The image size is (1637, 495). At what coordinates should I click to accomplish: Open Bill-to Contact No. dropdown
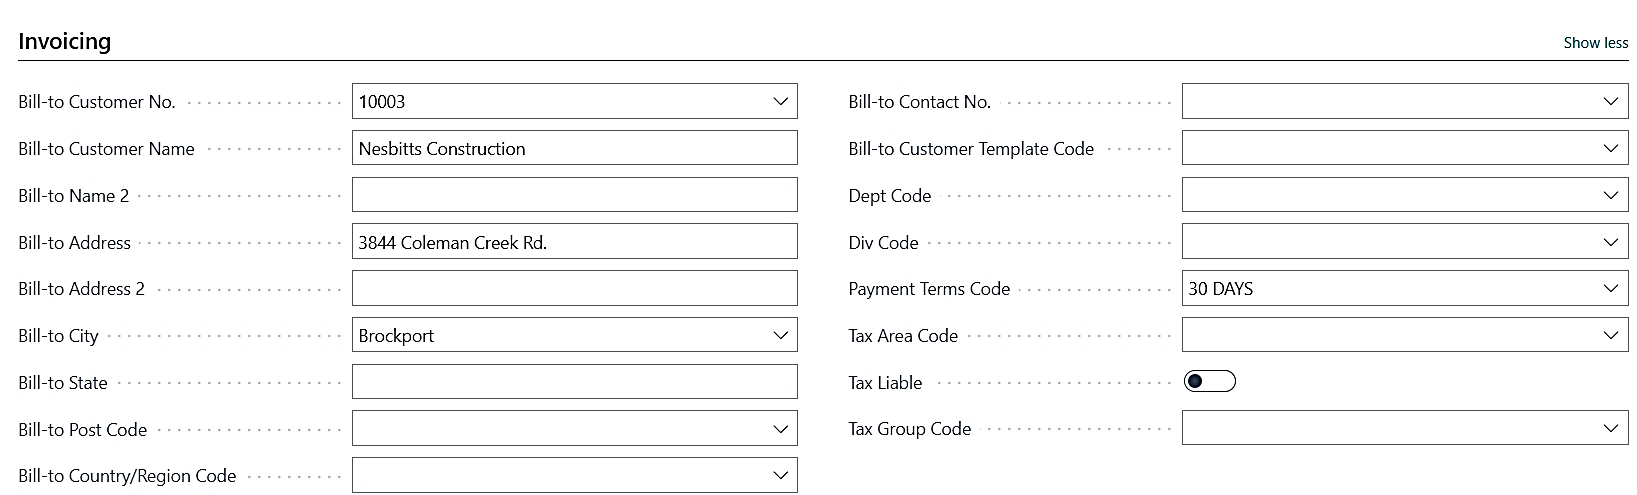[1610, 102]
